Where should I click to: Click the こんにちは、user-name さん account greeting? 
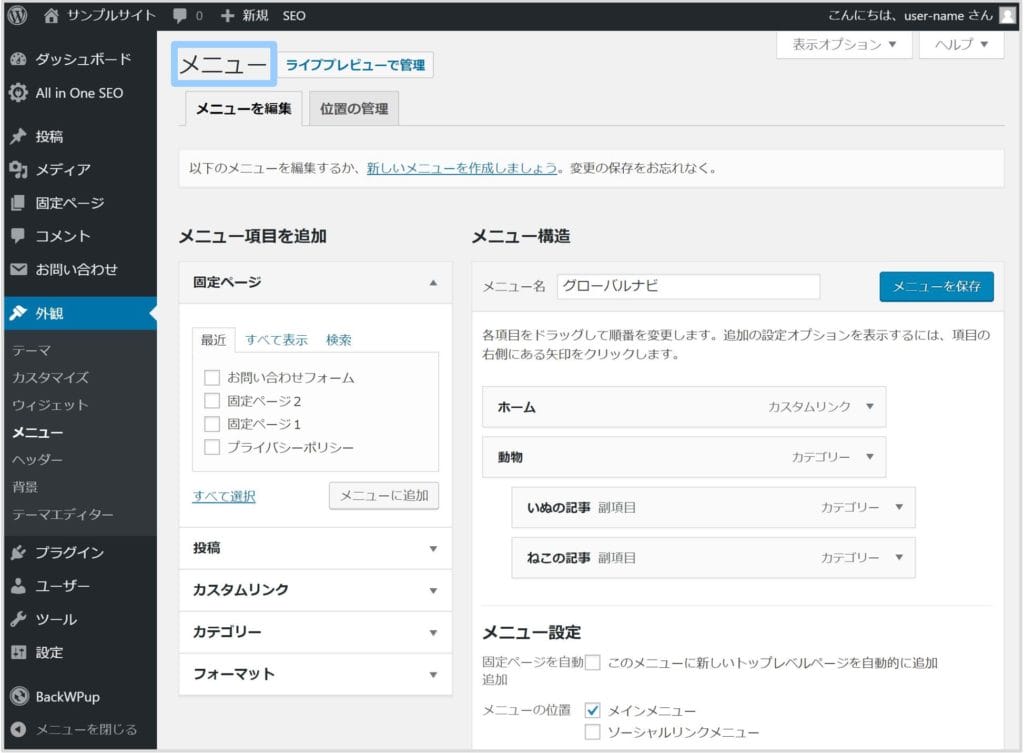tap(910, 16)
